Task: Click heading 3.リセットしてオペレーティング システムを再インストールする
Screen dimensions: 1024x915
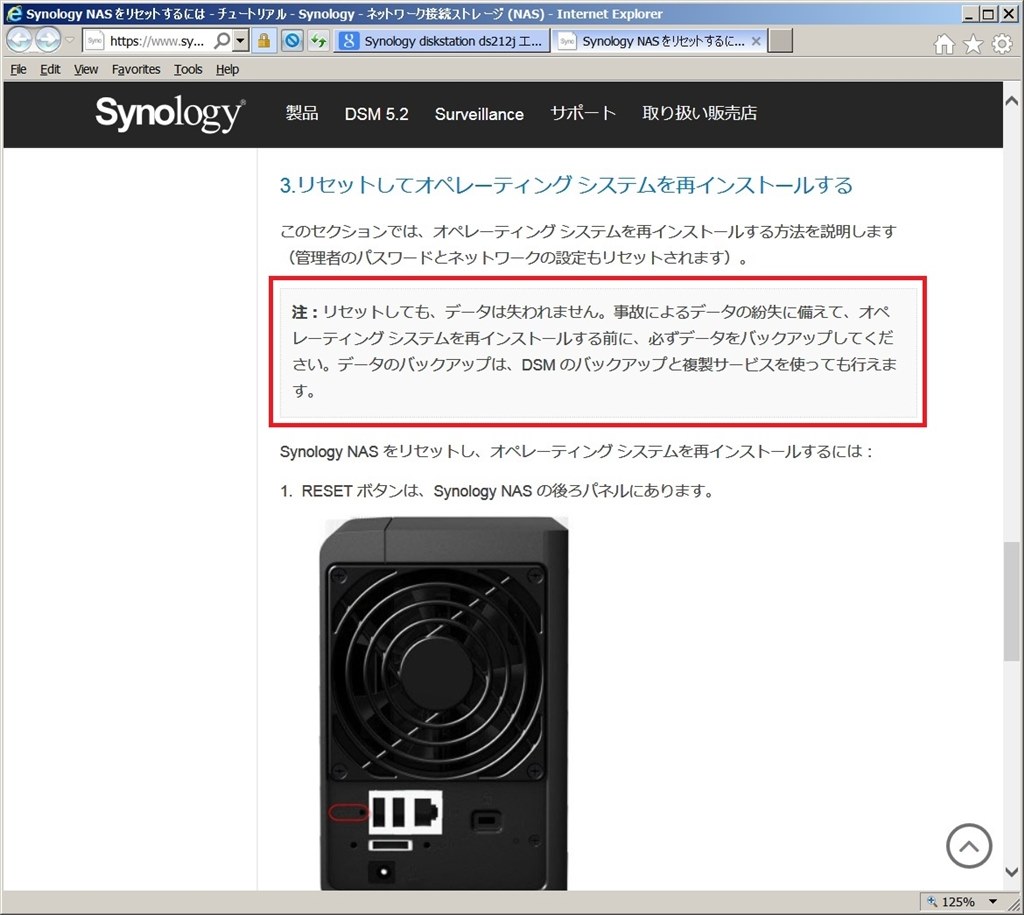Action: click(x=566, y=185)
